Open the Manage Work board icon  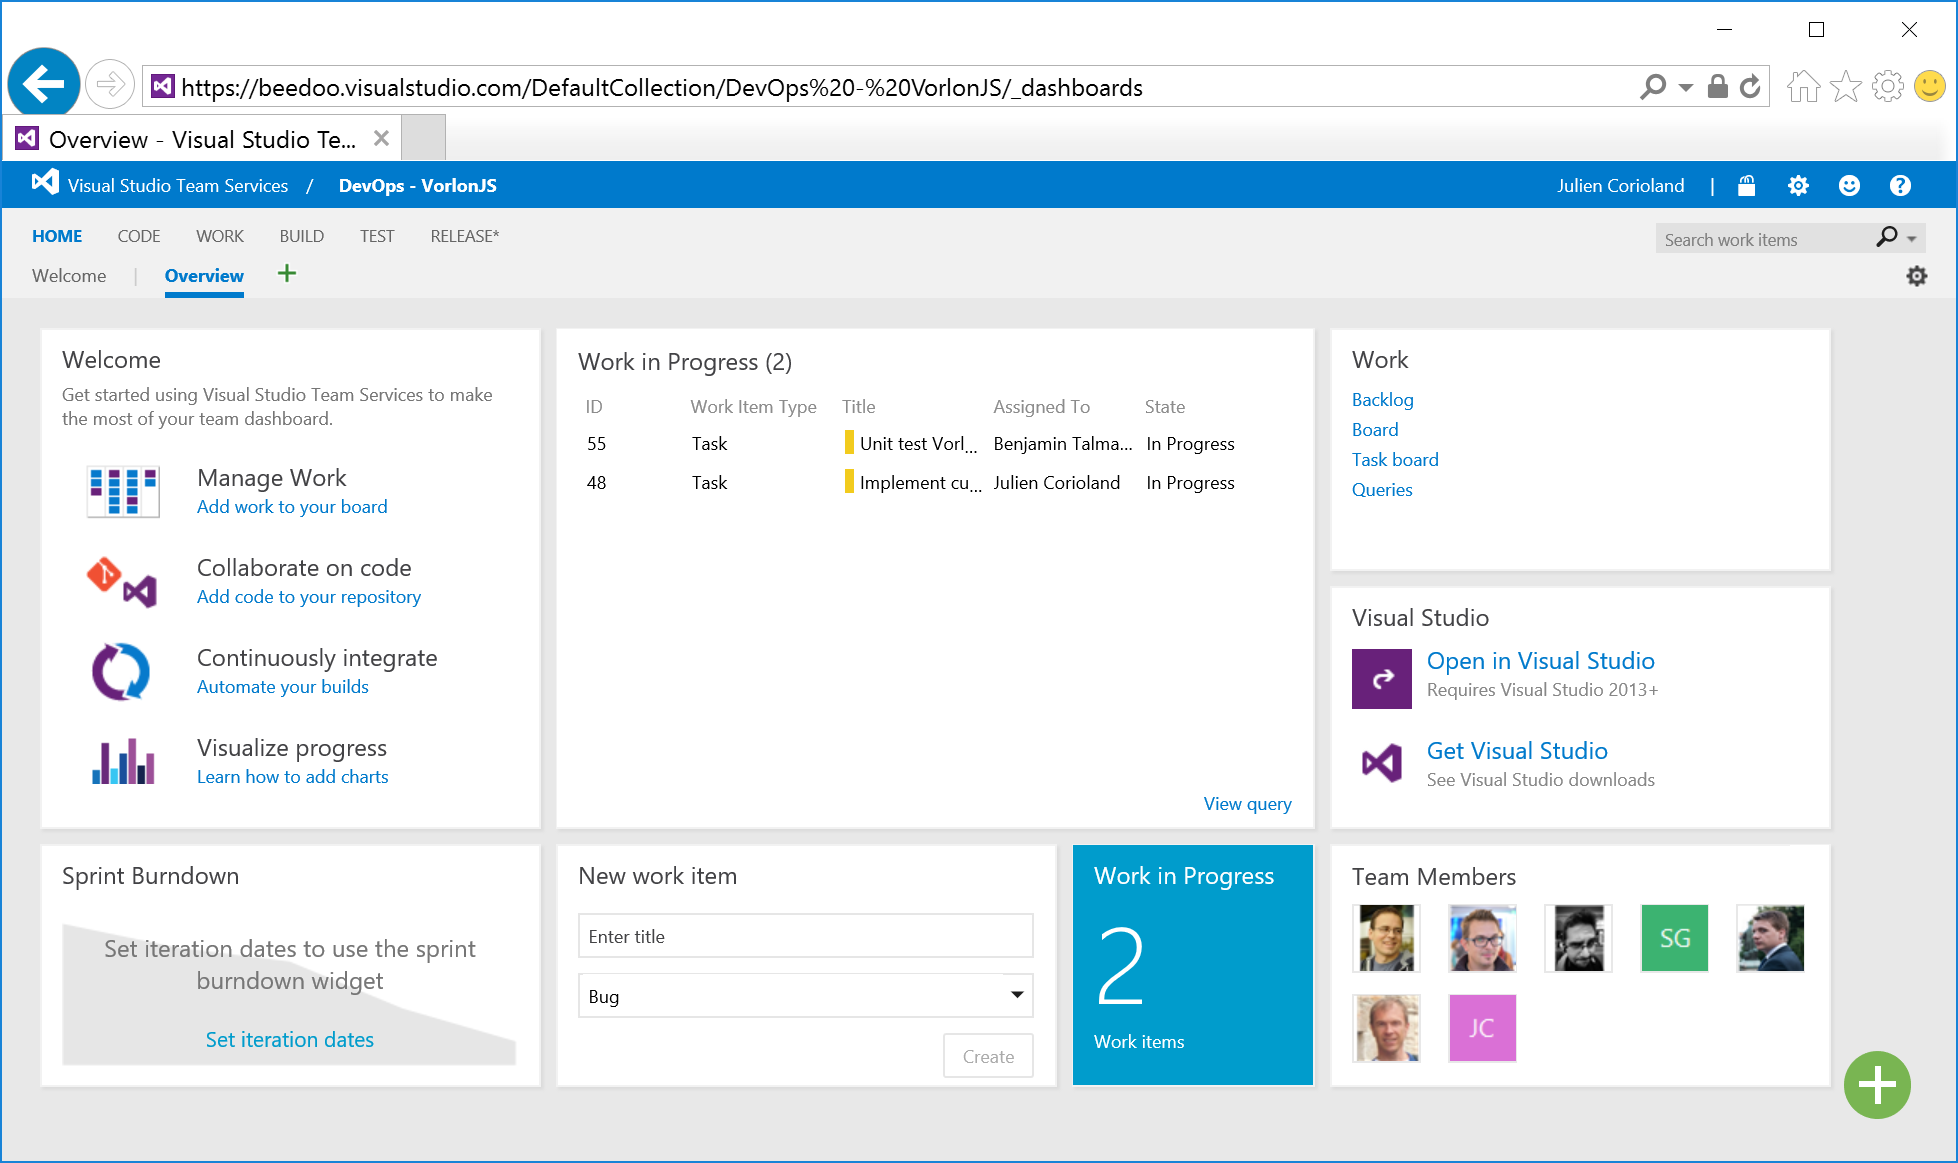pos(122,491)
